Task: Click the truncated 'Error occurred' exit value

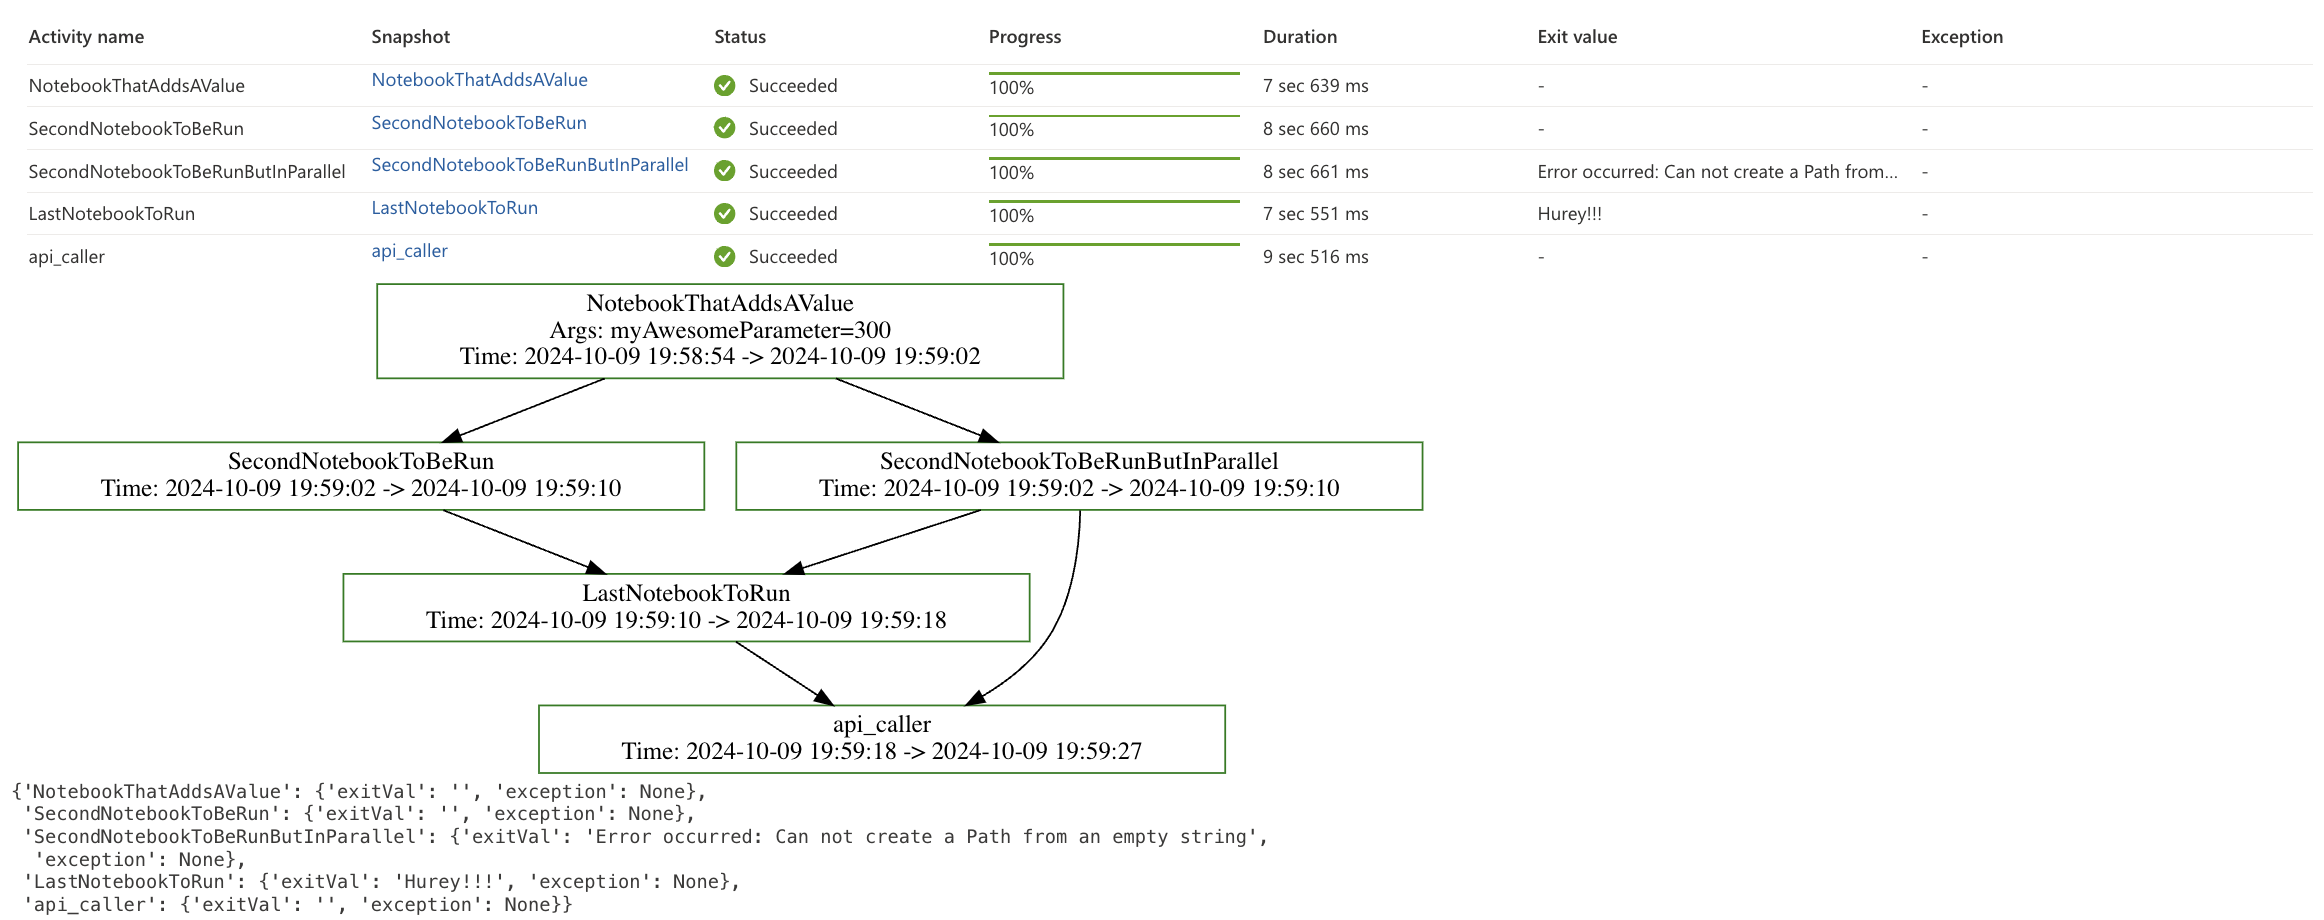Action: [x=1716, y=172]
